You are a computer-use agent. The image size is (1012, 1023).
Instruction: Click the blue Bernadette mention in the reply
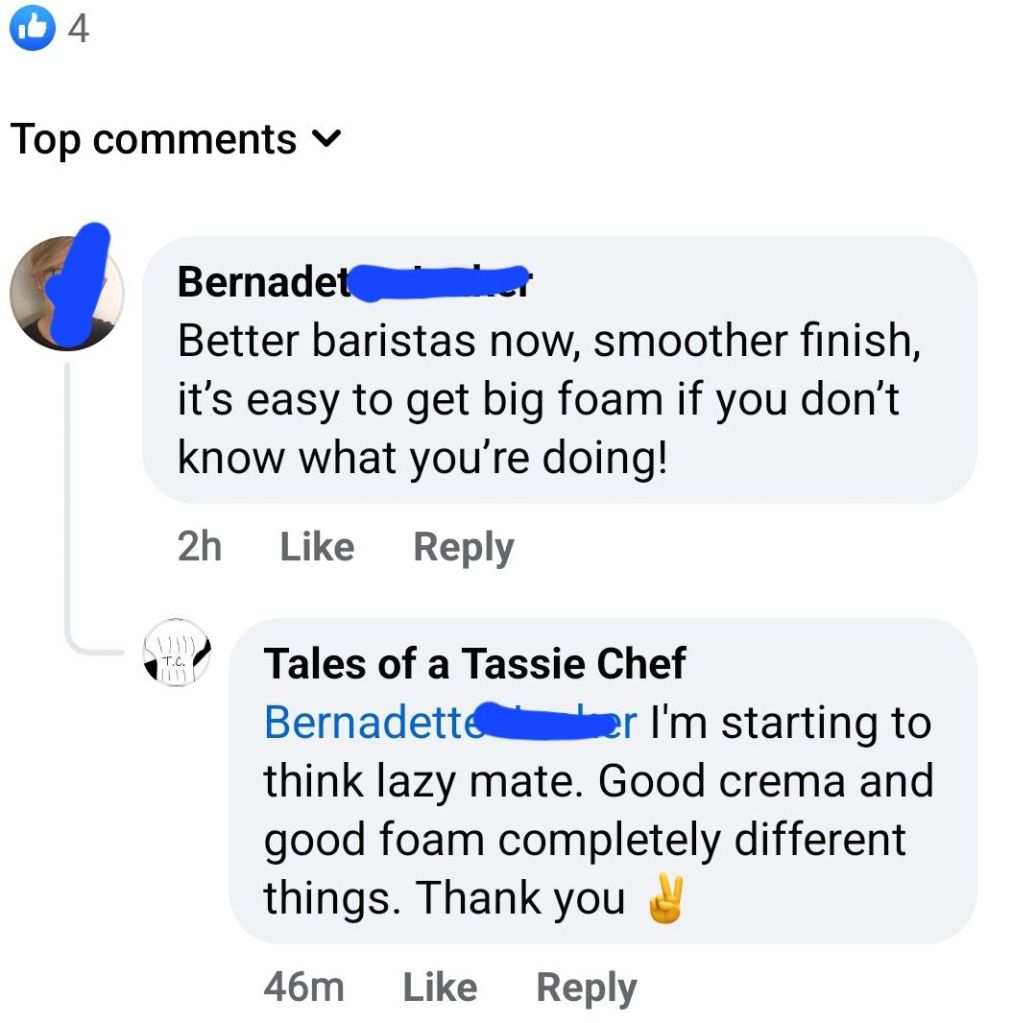362,723
